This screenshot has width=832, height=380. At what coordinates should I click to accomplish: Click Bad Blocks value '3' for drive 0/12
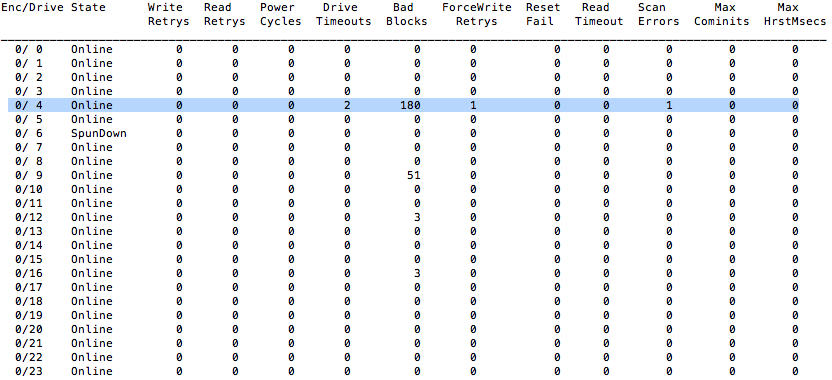[417, 217]
